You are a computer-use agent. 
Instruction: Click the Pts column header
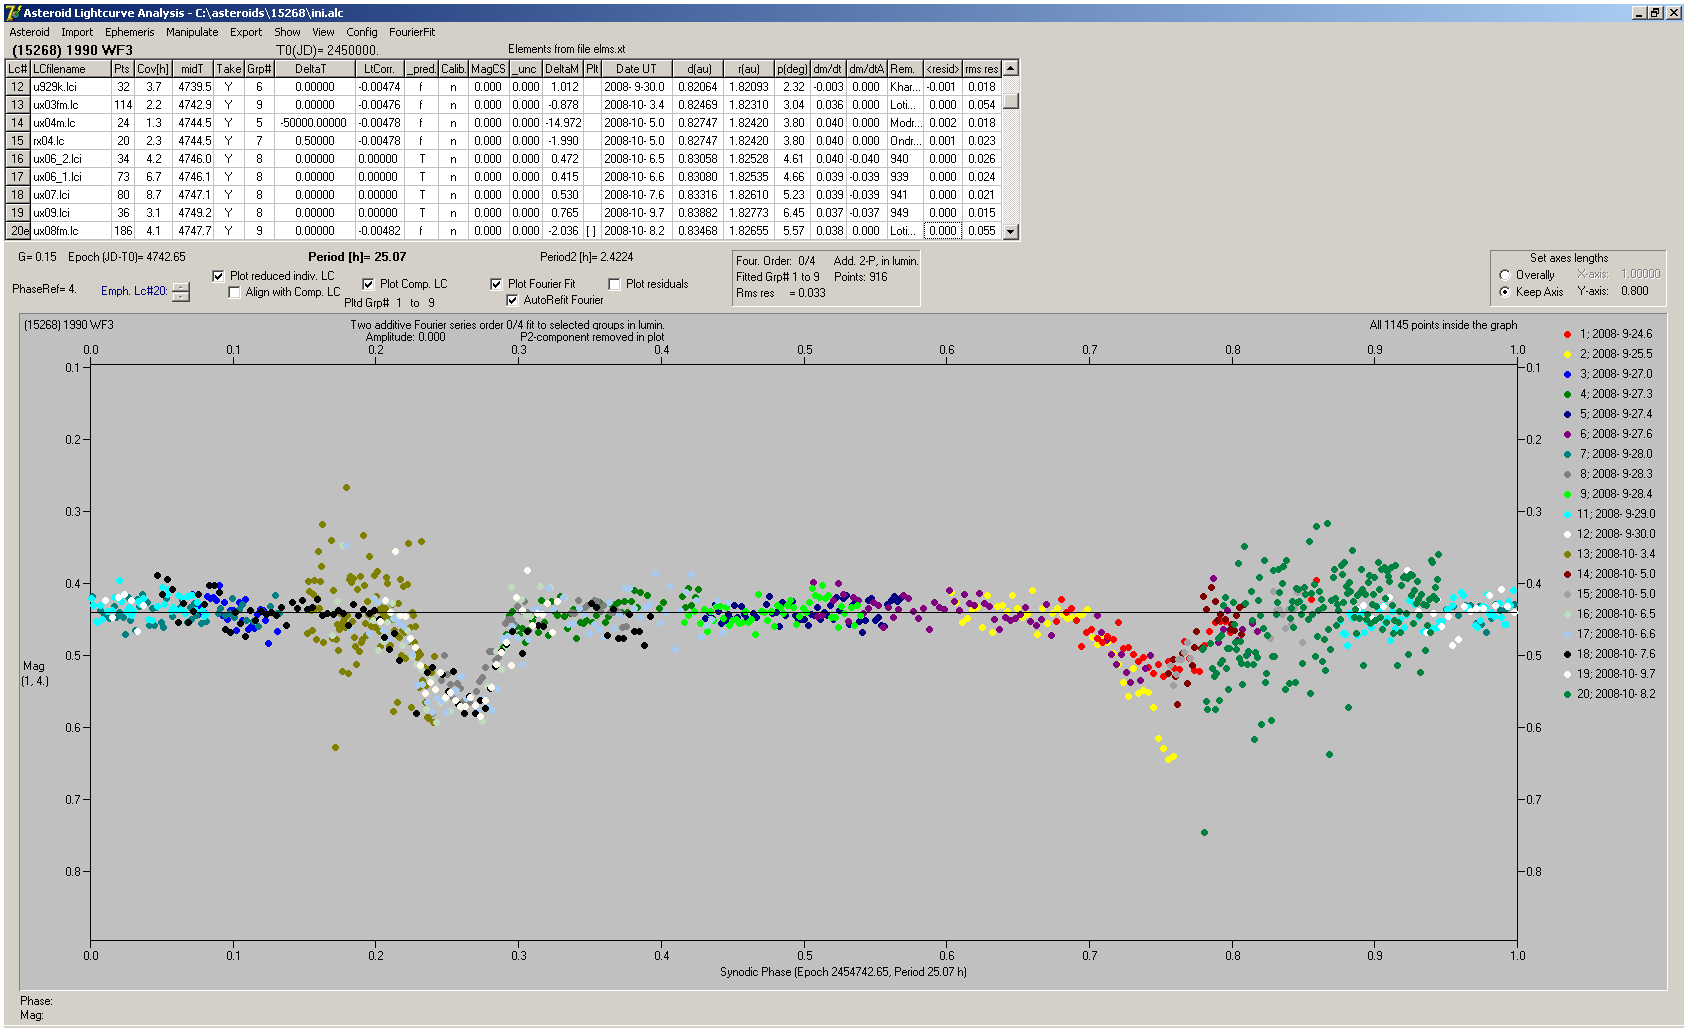pyautogui.click(x=122, y=69)
